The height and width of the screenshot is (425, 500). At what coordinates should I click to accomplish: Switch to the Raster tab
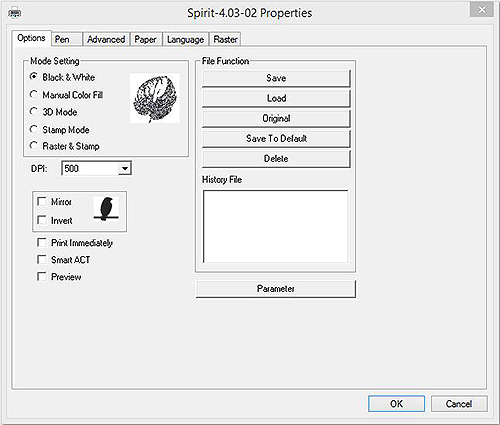[225, 39]
